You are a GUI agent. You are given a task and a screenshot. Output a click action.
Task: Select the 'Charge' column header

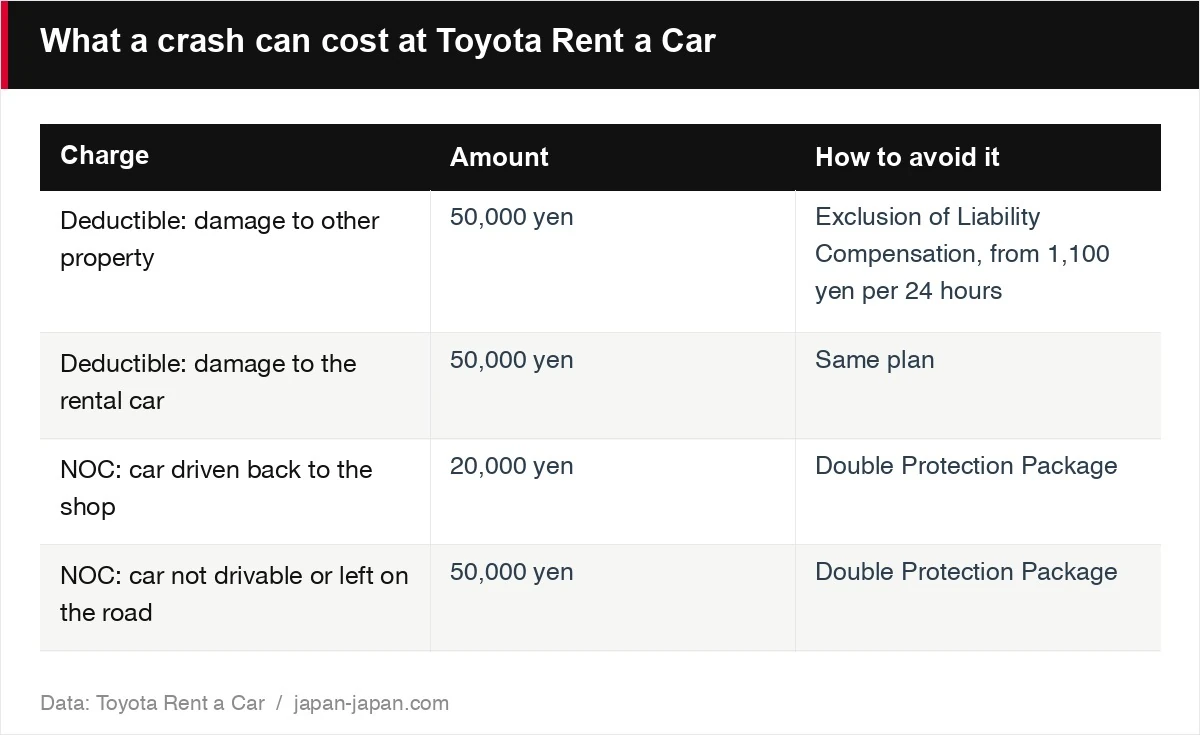[235, 156]
